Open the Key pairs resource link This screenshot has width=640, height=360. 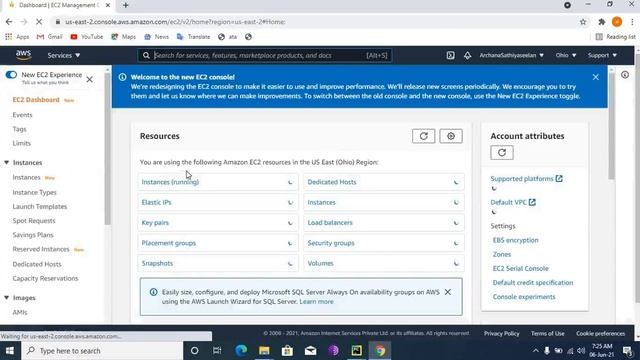tap(155, 223)
